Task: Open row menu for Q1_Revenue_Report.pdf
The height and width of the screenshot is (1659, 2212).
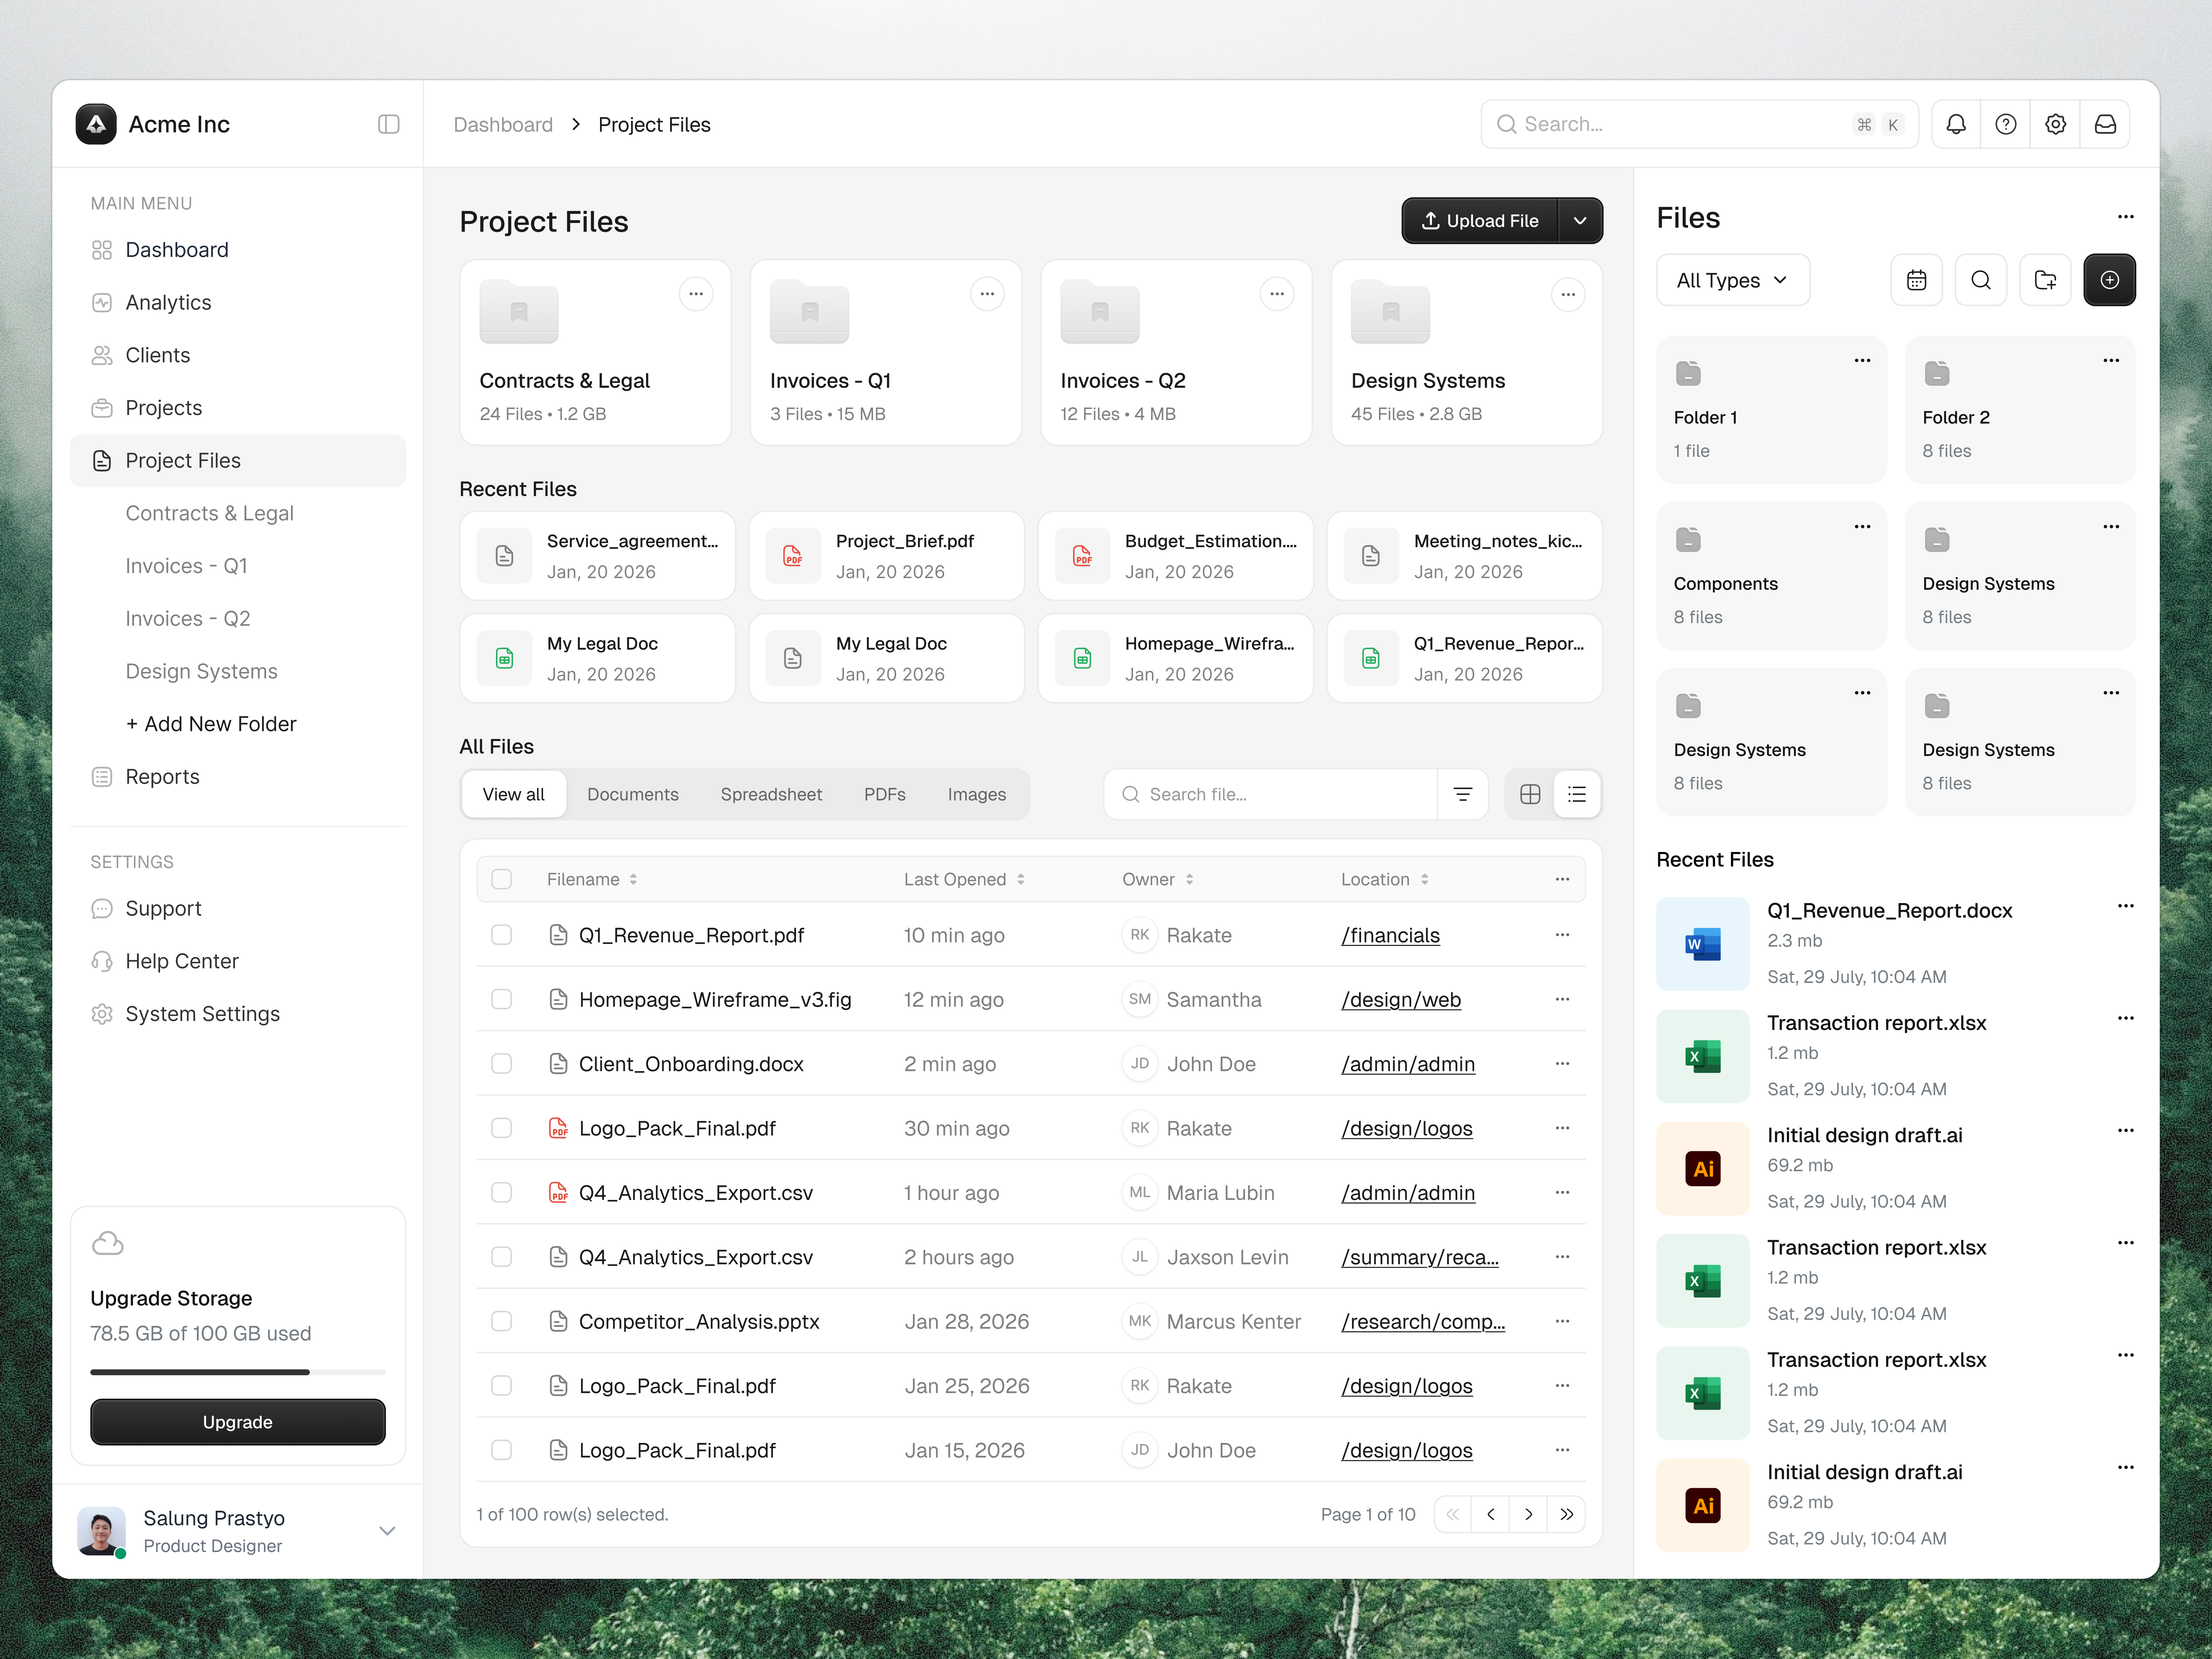Action: pyautogui.click(x=1562, y=935)
